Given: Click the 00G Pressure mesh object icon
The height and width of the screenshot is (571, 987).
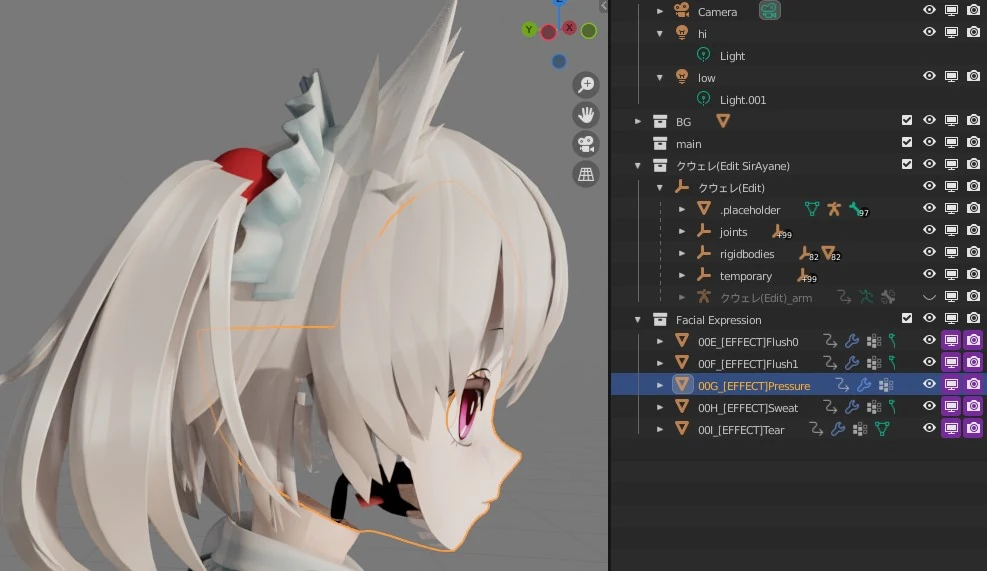Looking at the screenshot, I should (x=682, y=385).
